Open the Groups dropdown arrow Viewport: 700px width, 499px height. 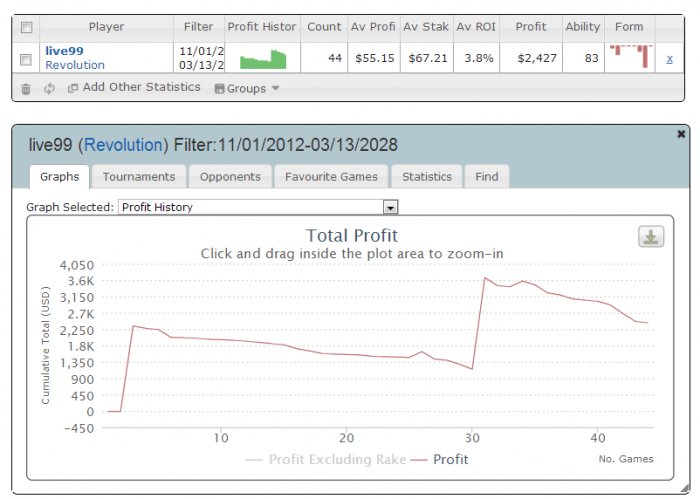click(x=275, y=88)
